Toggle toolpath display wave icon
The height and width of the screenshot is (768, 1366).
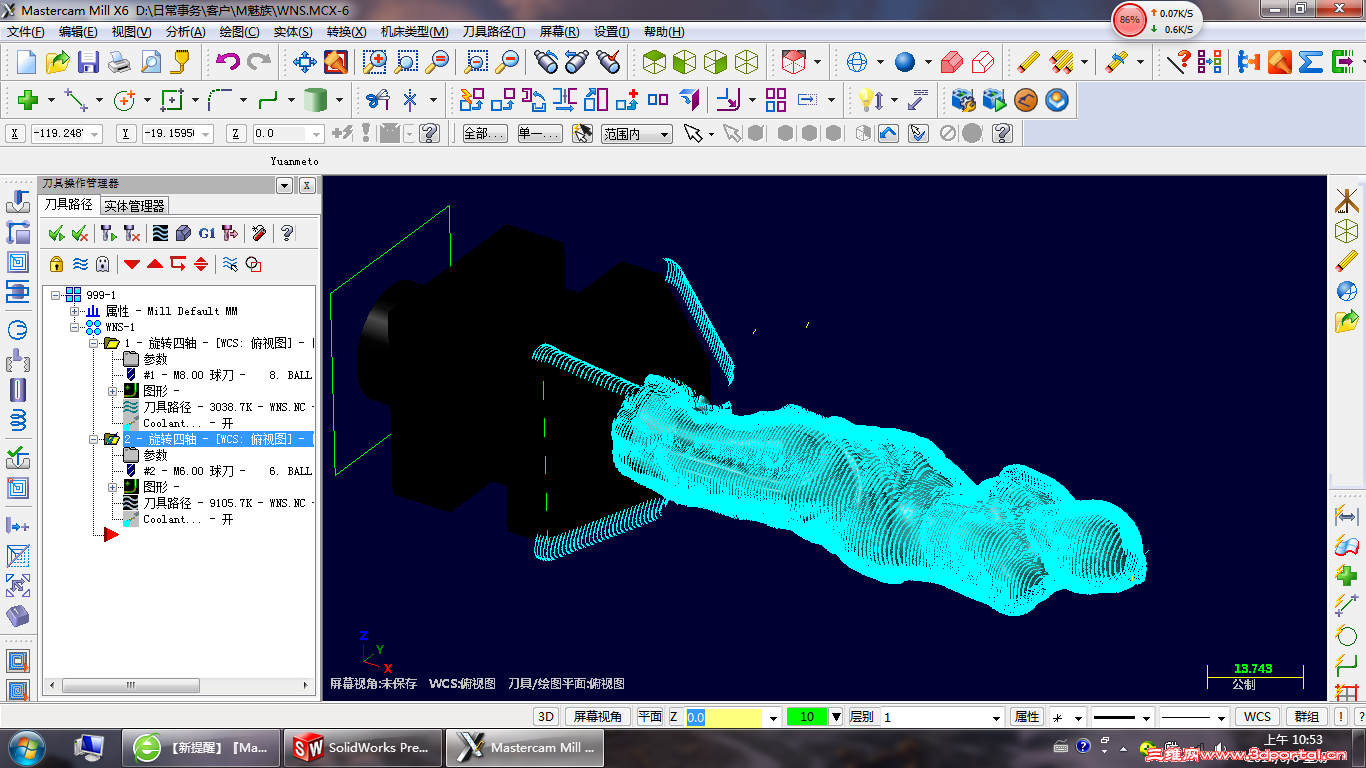pos(80,264)
